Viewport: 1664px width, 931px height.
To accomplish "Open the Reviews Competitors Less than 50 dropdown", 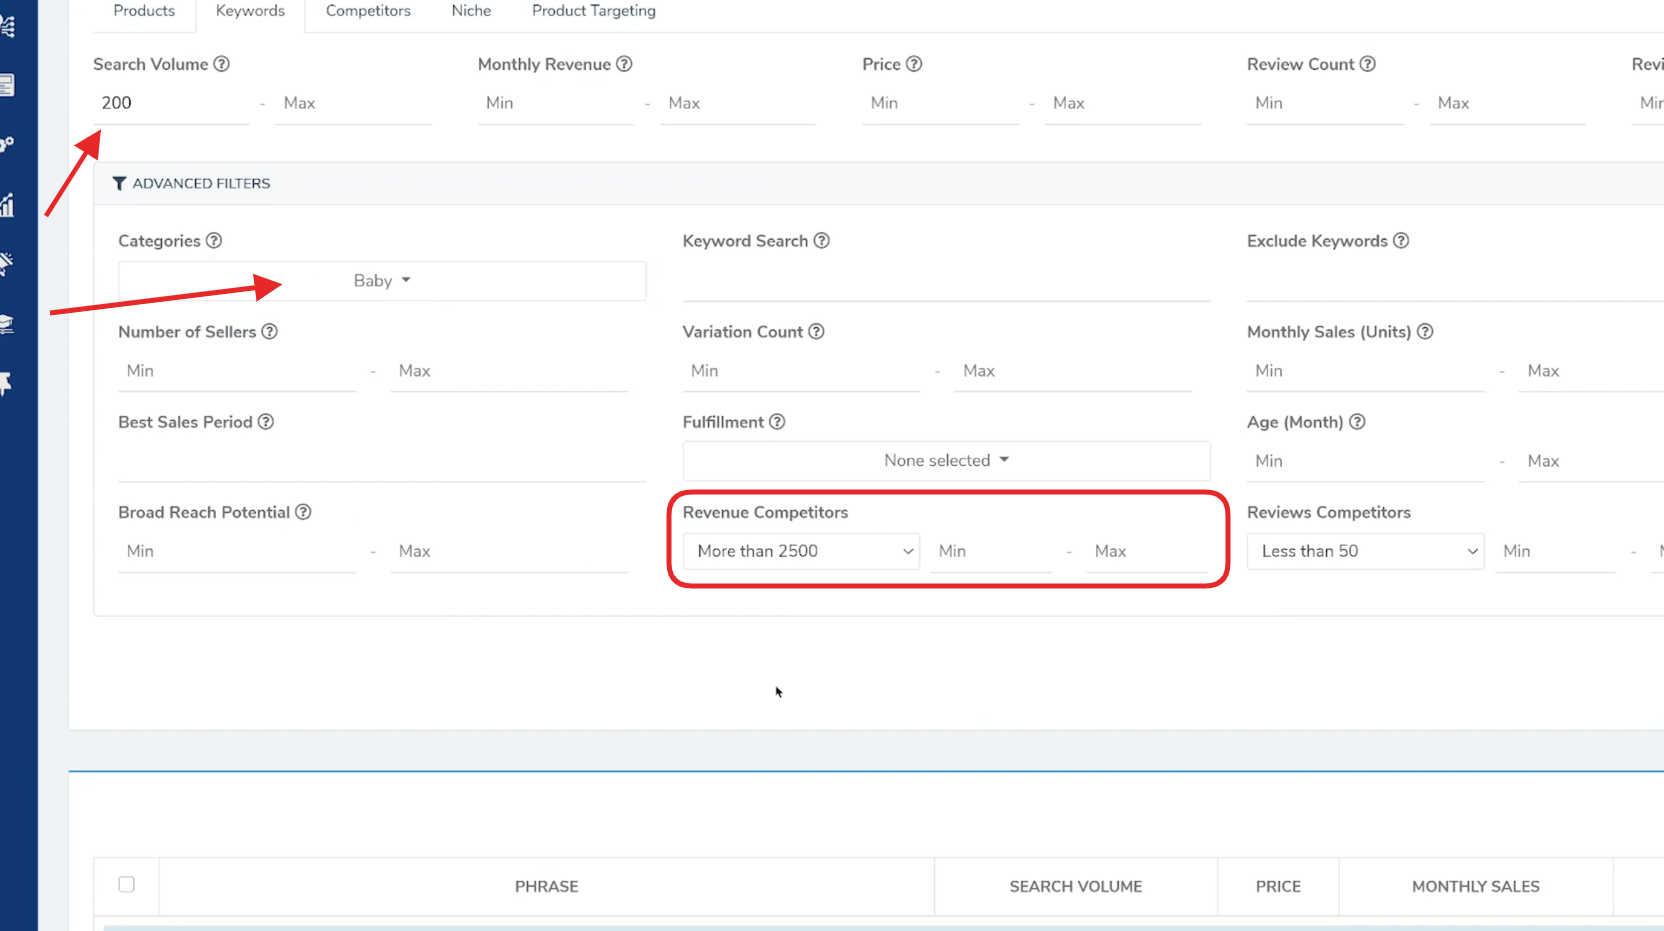I will coord(1366,551).
